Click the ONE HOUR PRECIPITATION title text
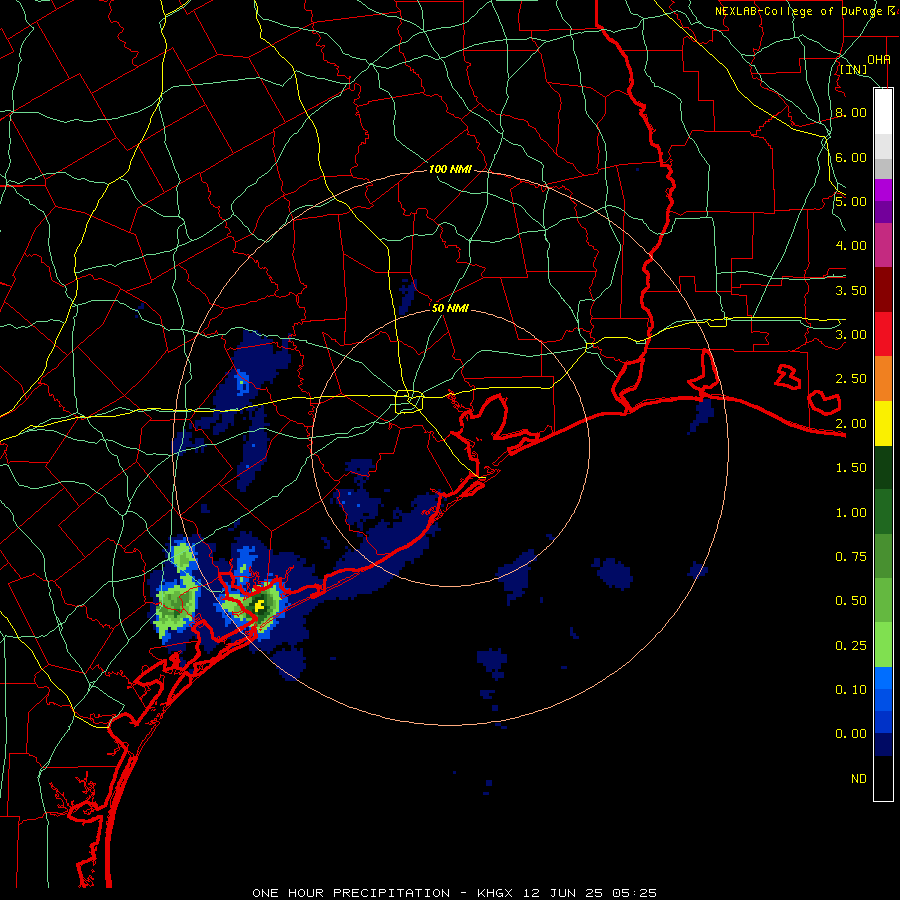Image resolution: width=900 pixels, height=900 pixels. tap(351, 893)
